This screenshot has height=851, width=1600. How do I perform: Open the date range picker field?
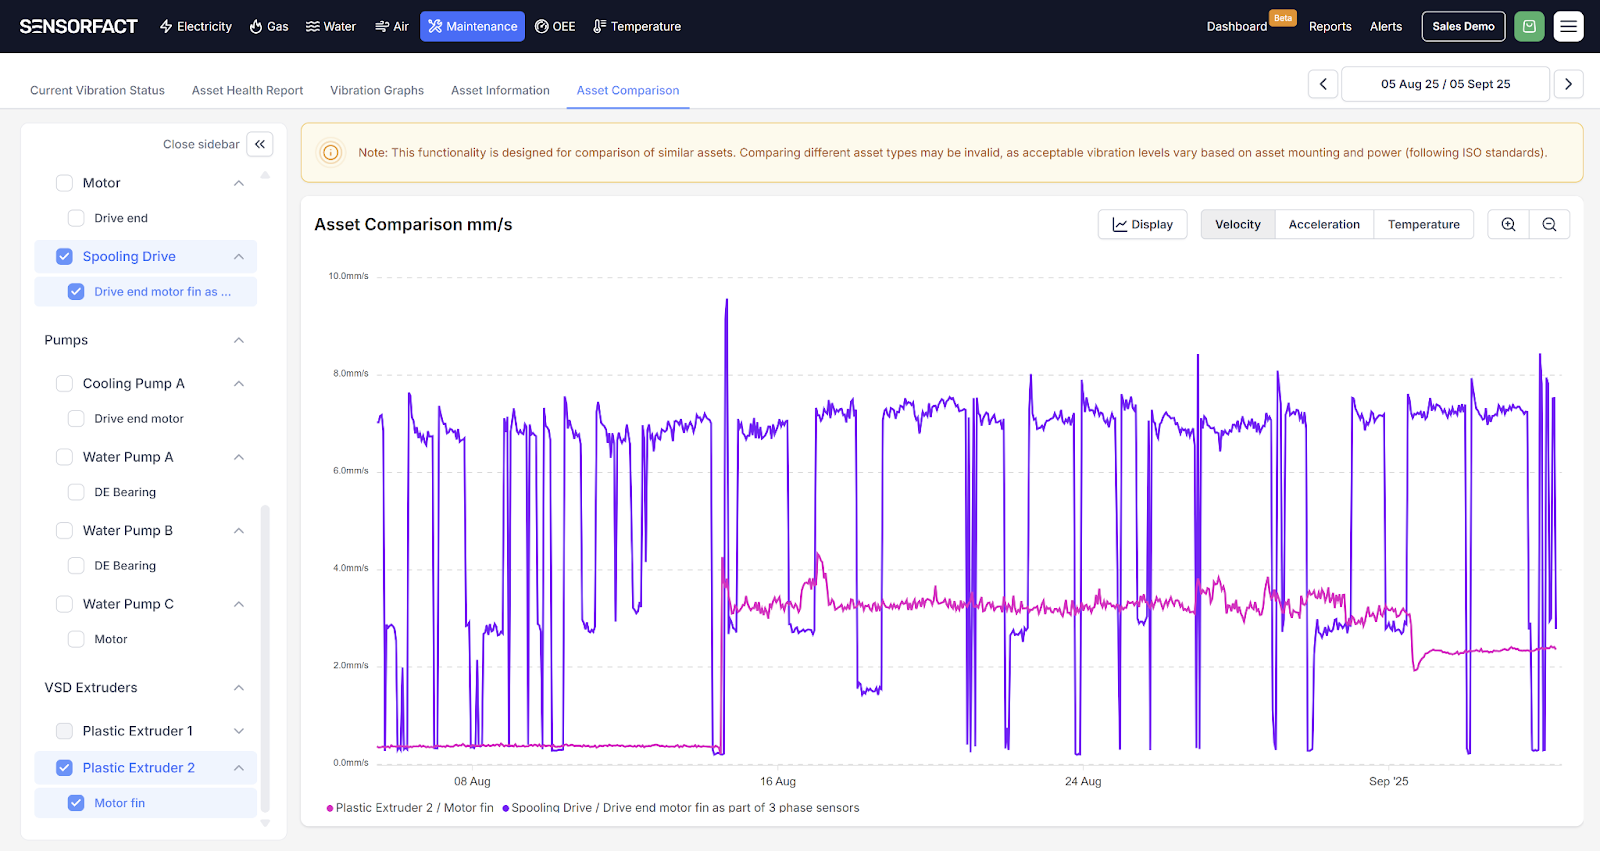point(1445,84)
